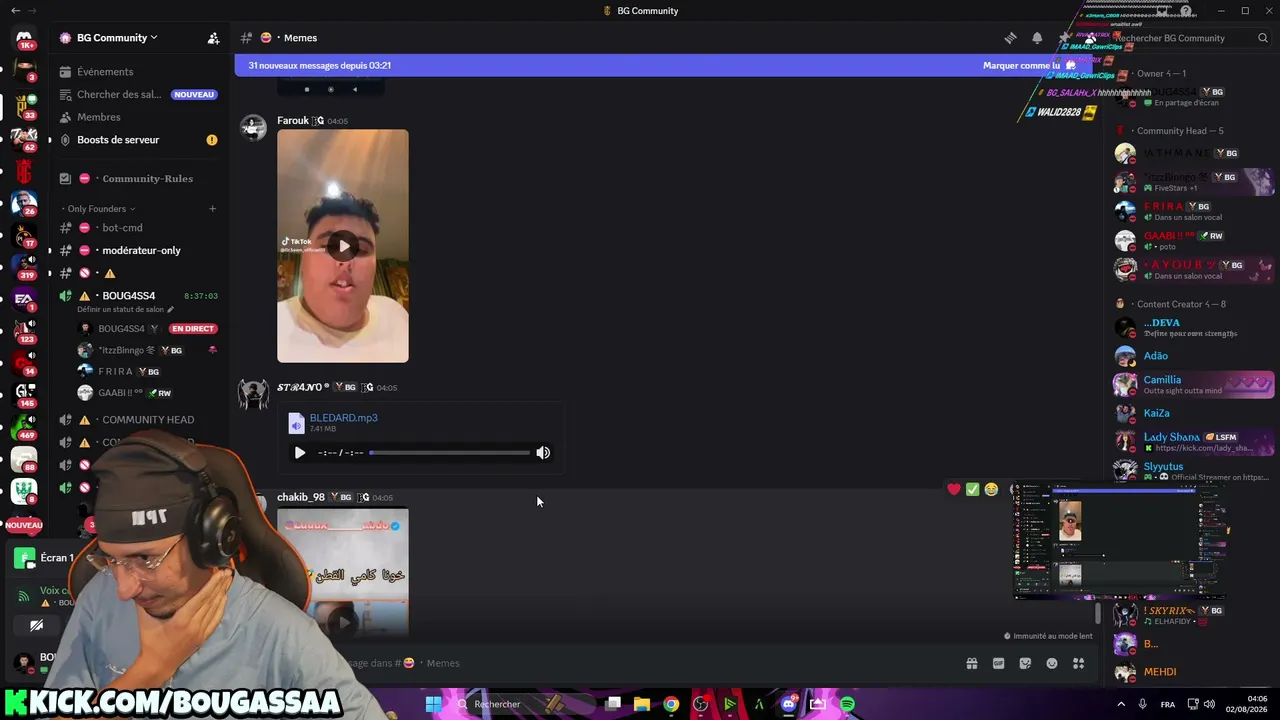Show hidden system tray icons
This screenshot has height=720, width=1280.
(1120, 704)
